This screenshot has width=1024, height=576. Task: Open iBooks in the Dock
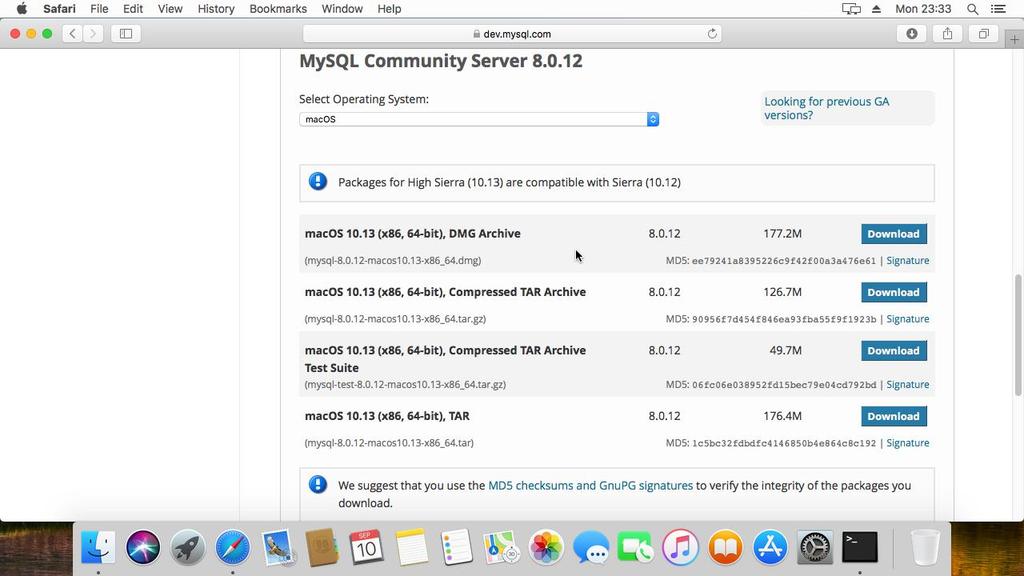click(726, 547)
